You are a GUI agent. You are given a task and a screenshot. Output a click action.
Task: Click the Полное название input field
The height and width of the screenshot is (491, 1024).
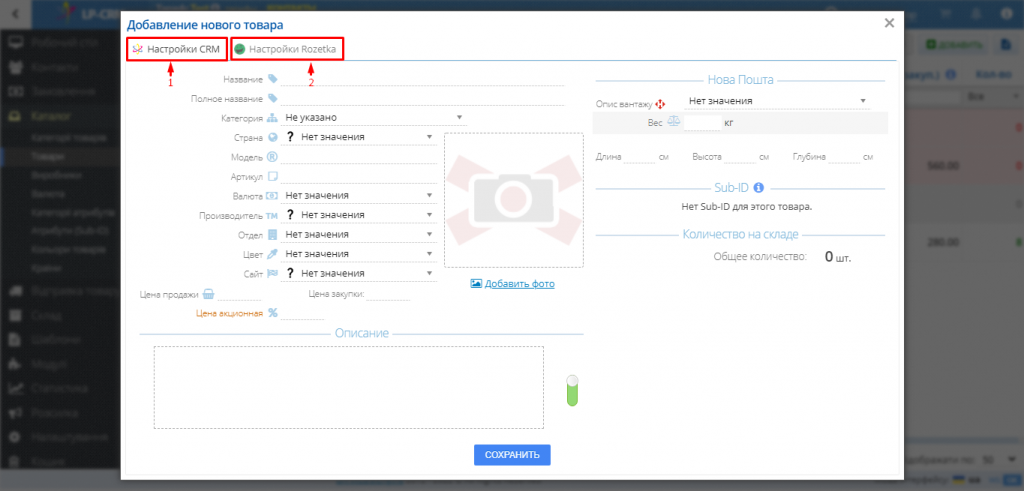pos(422,99)
